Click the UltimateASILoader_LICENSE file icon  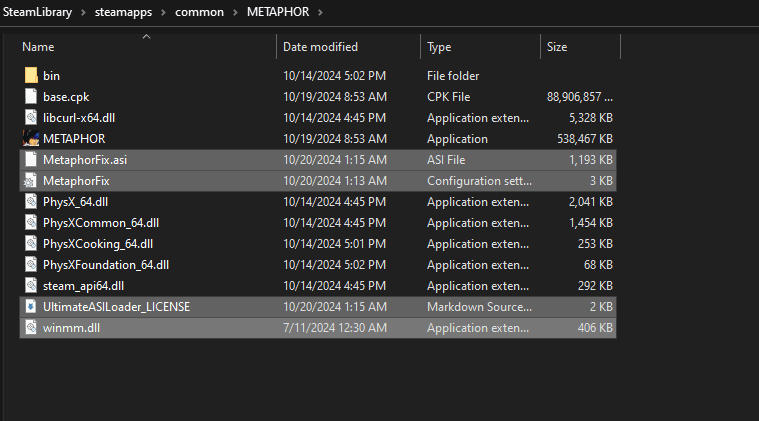click(x=30, y=306)
